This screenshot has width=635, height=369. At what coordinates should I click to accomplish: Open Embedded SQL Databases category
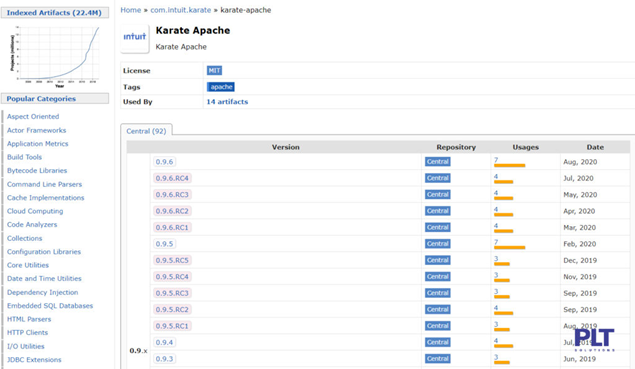pos(50,305)
